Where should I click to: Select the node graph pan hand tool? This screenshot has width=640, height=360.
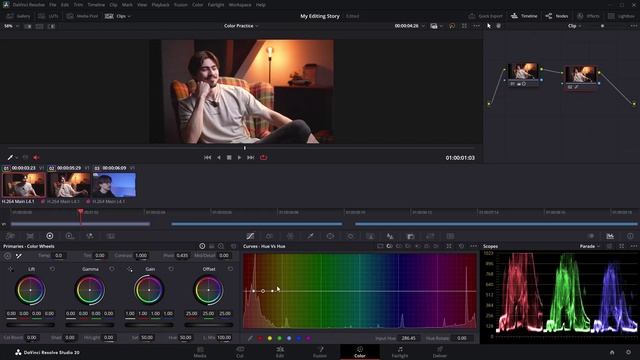coord(498,26)
